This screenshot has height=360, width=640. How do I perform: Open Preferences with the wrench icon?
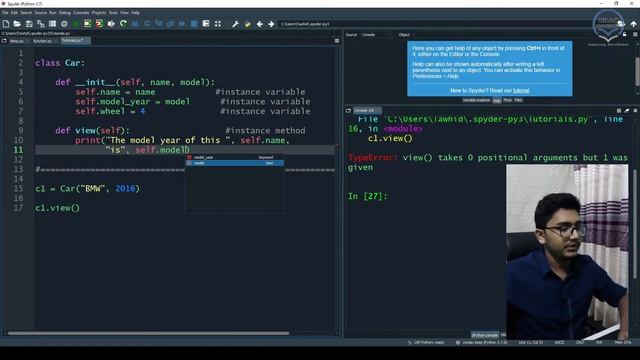point(236,24)
